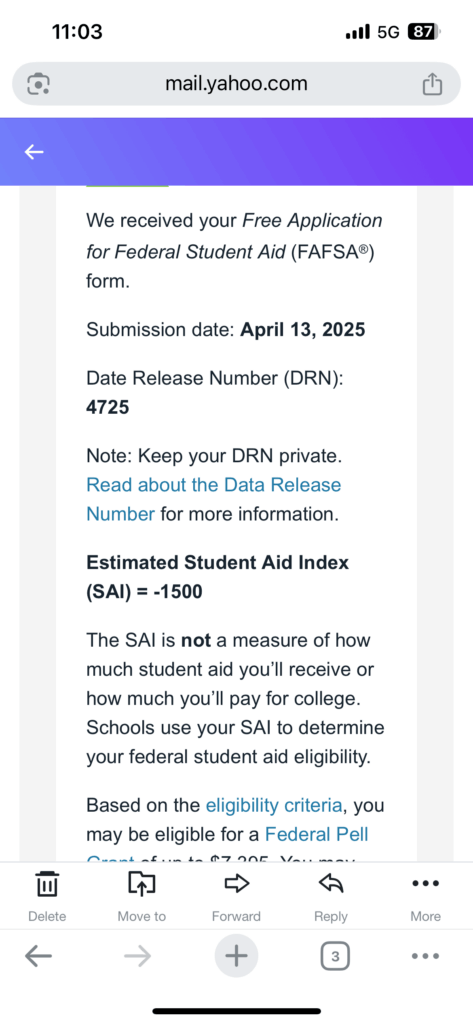Open the Move to folder icon
The width and height of the screenshot is (473, 1024).
pyautogui.click(x=142, y=884)
